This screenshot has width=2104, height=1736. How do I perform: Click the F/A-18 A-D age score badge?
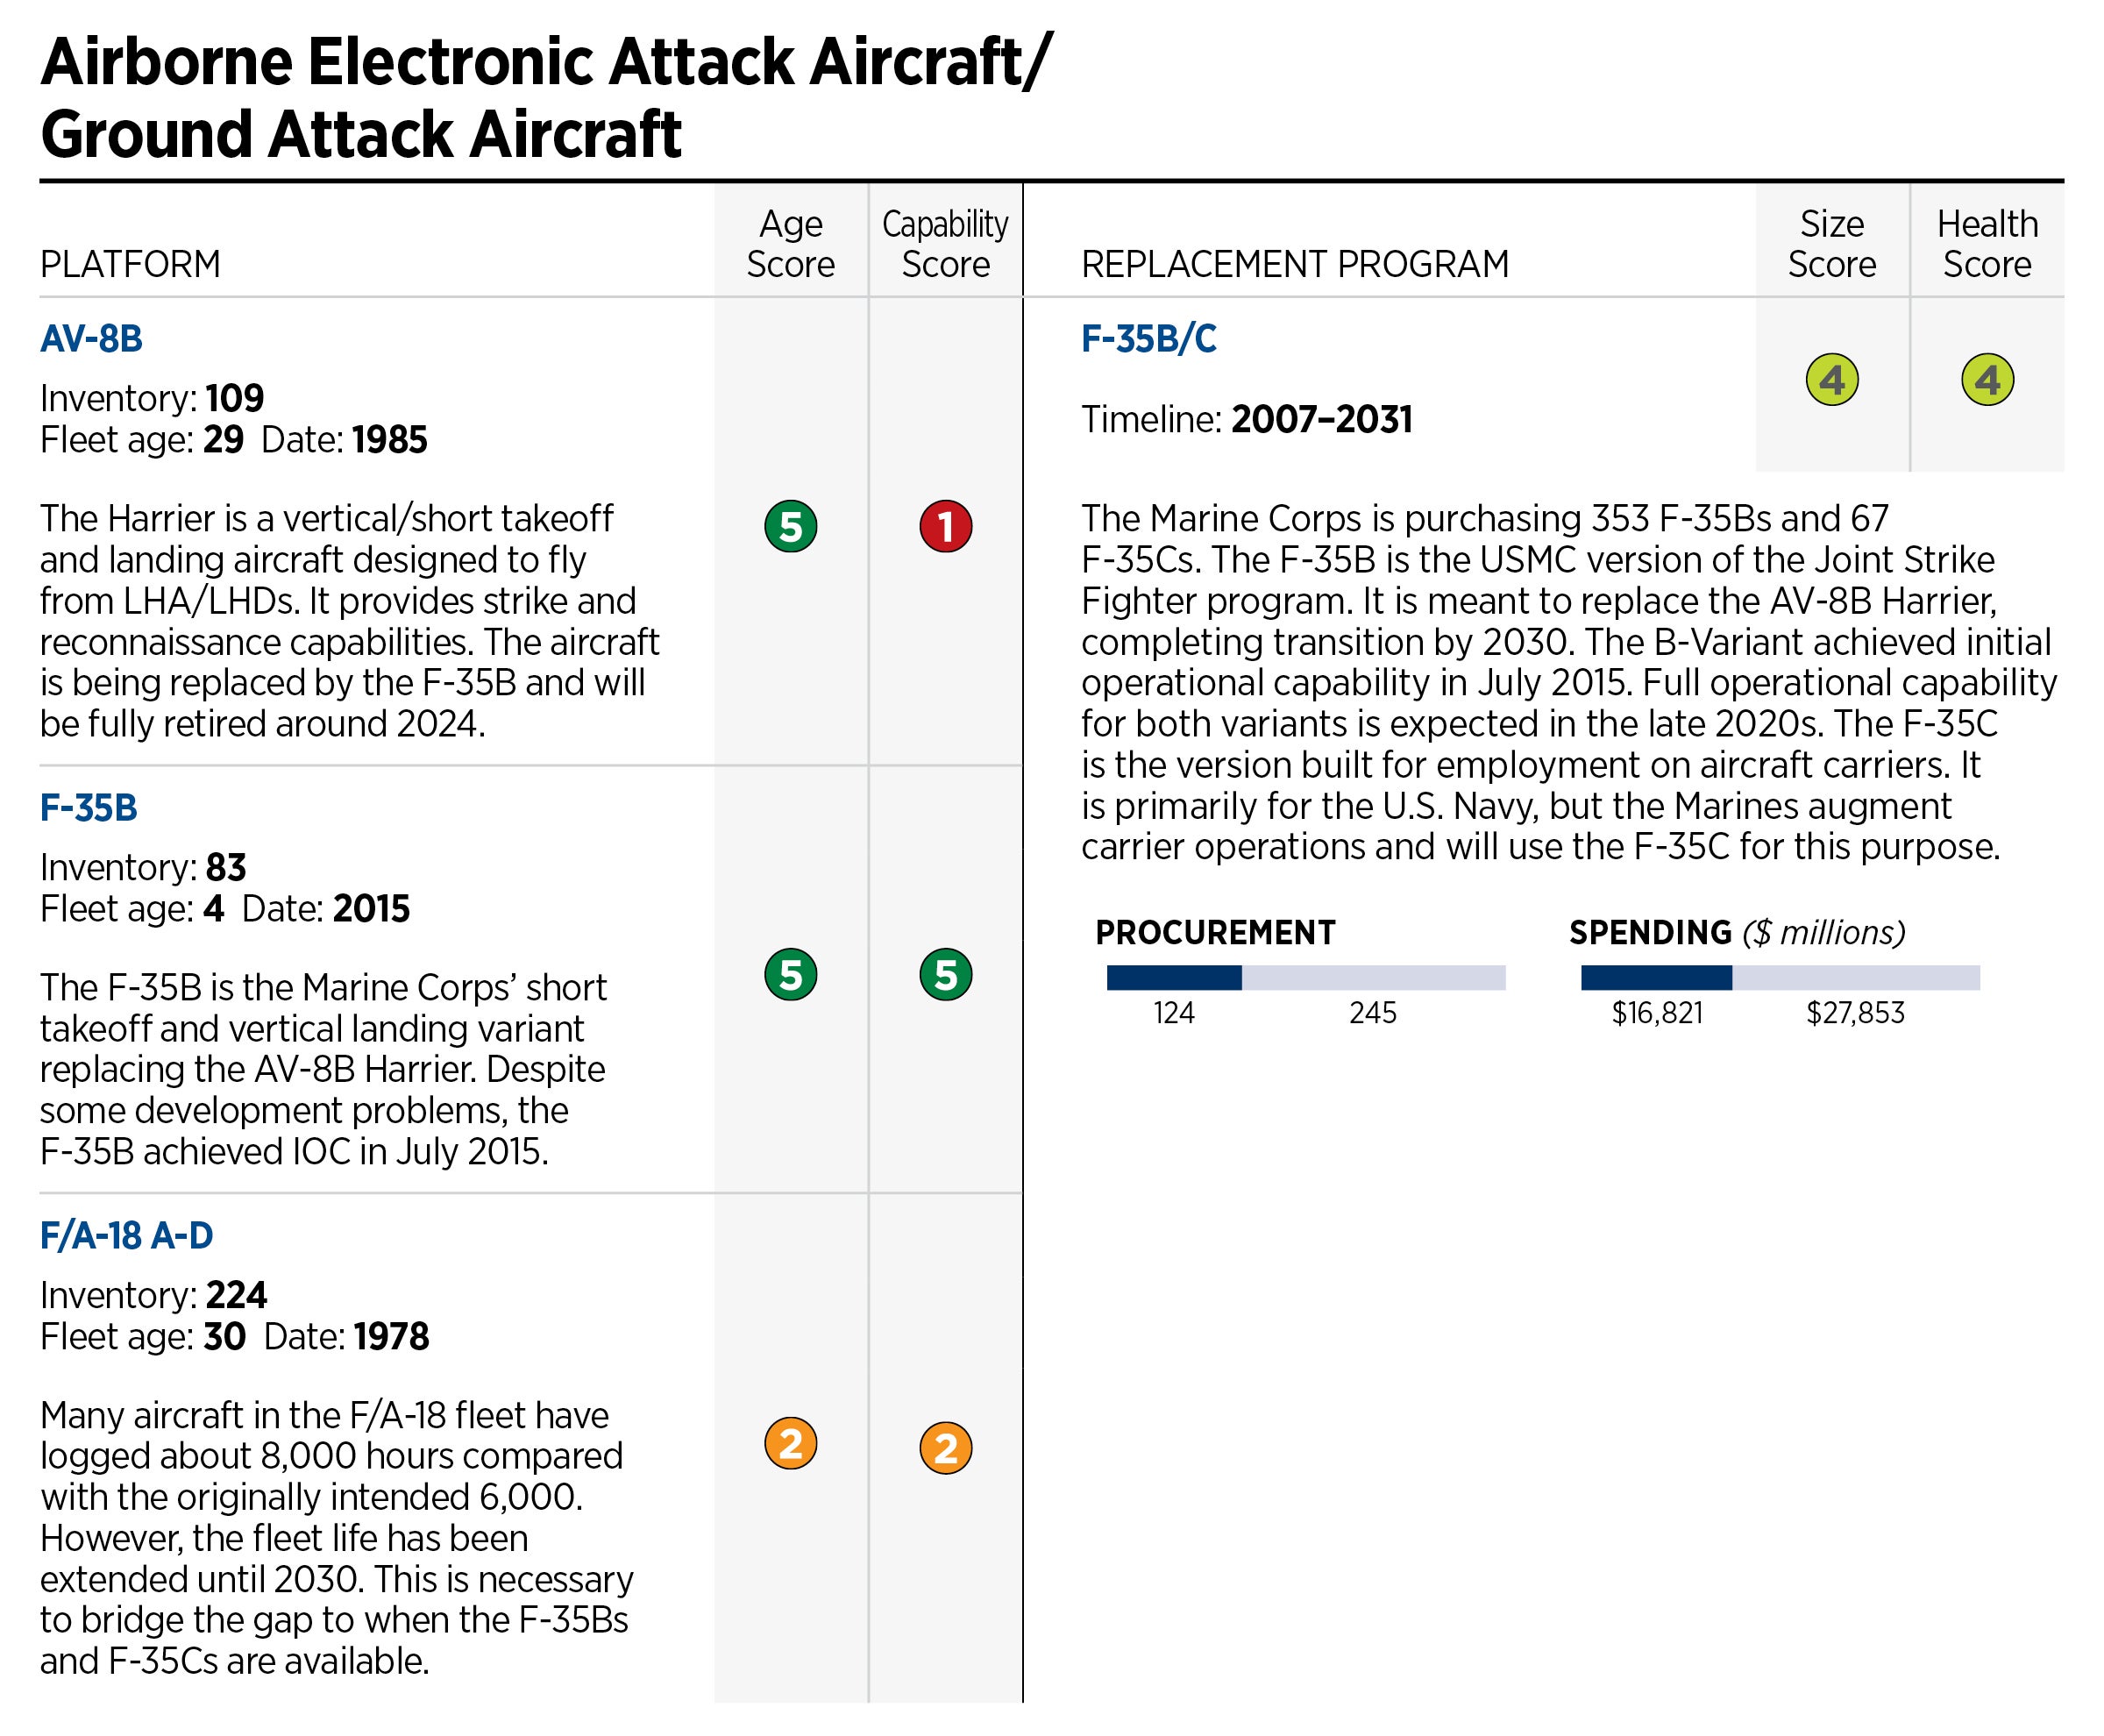click(790, 1444)
